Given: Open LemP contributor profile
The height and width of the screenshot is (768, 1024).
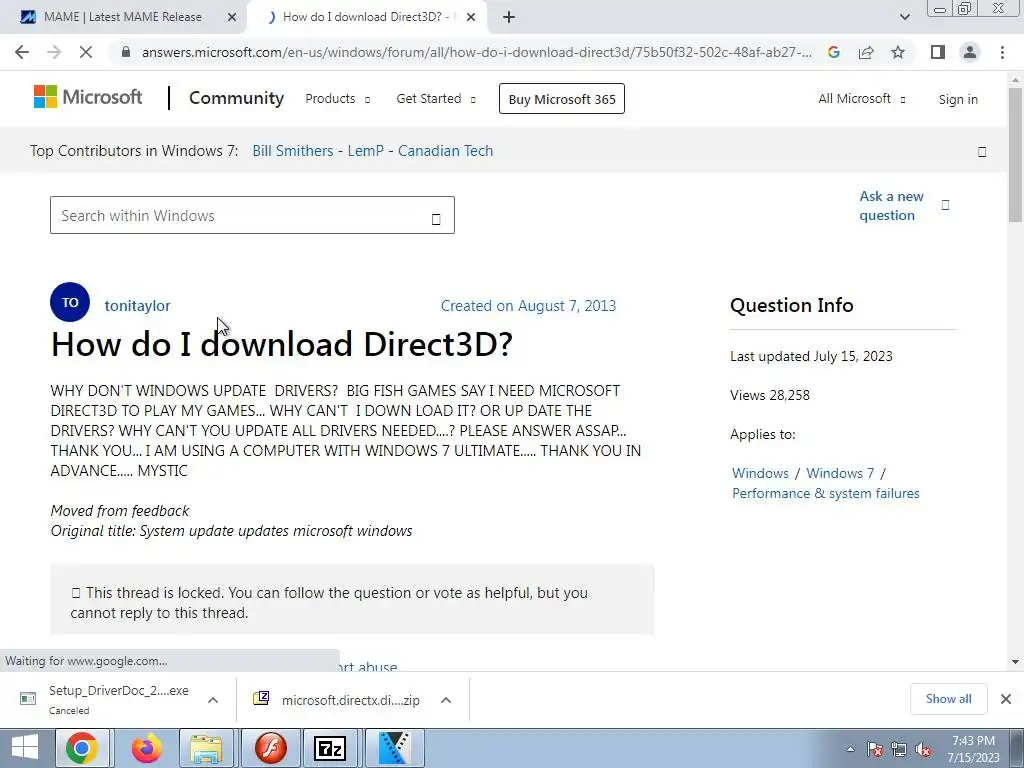Looking at the screenshot, I should [365, 151].
